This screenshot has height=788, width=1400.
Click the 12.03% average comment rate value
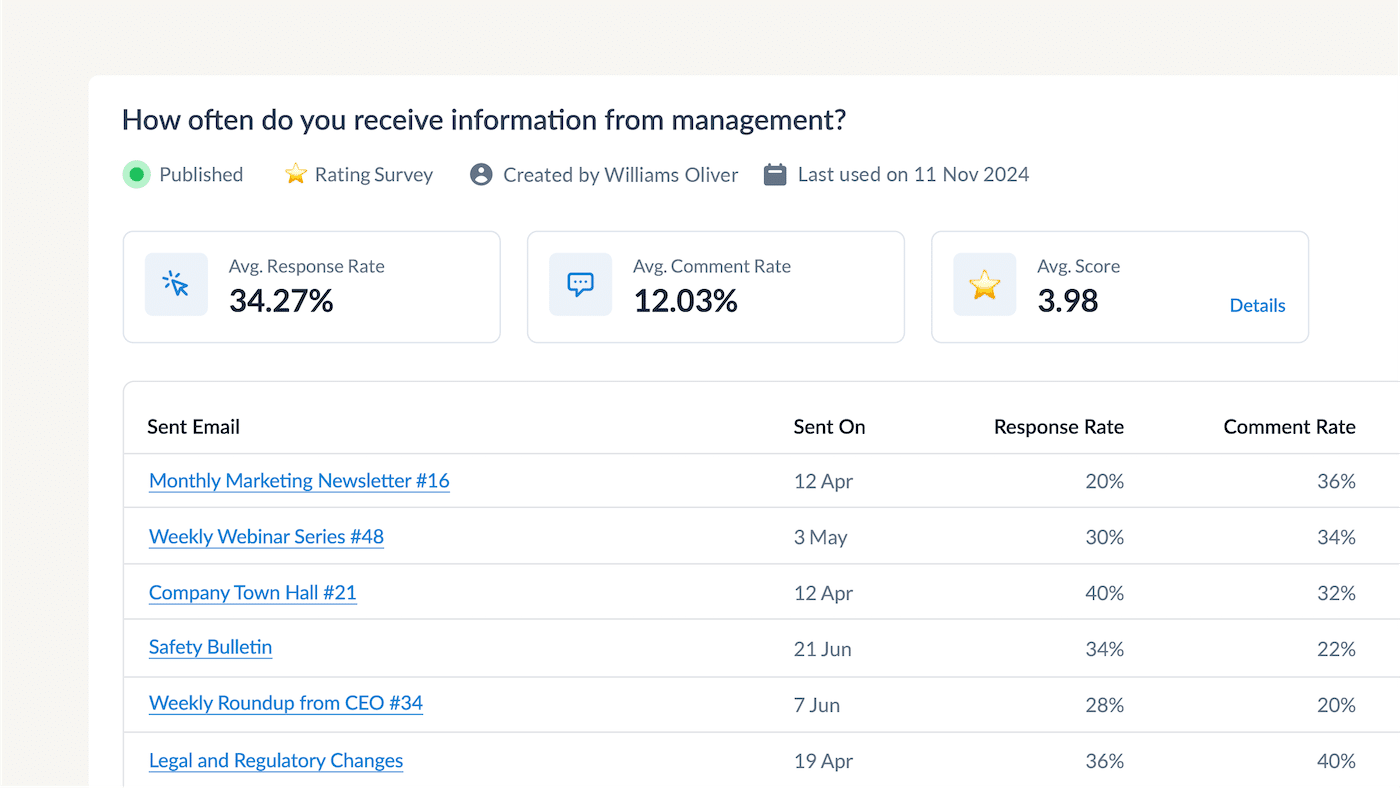coord(685,300)
